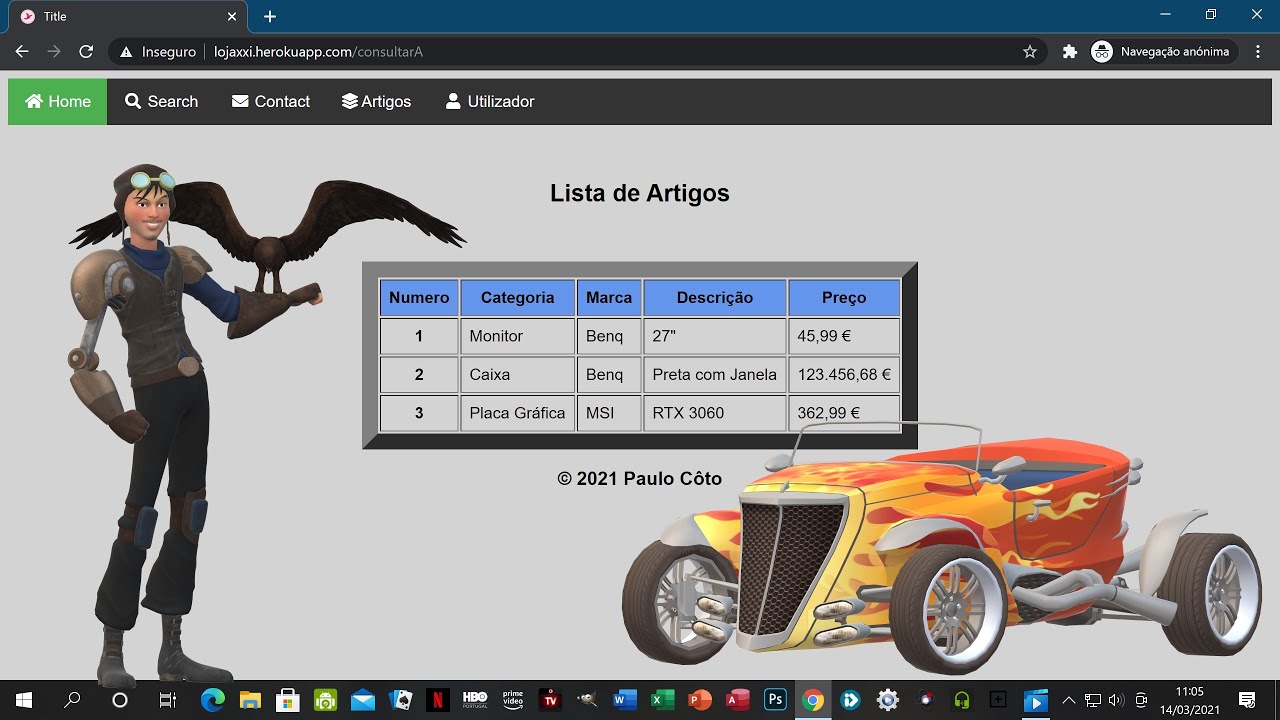The width and height of the screenshot is (1280, 720).
Task: Click the Lista de Artigos heading
Action: (x=640, y=193)
